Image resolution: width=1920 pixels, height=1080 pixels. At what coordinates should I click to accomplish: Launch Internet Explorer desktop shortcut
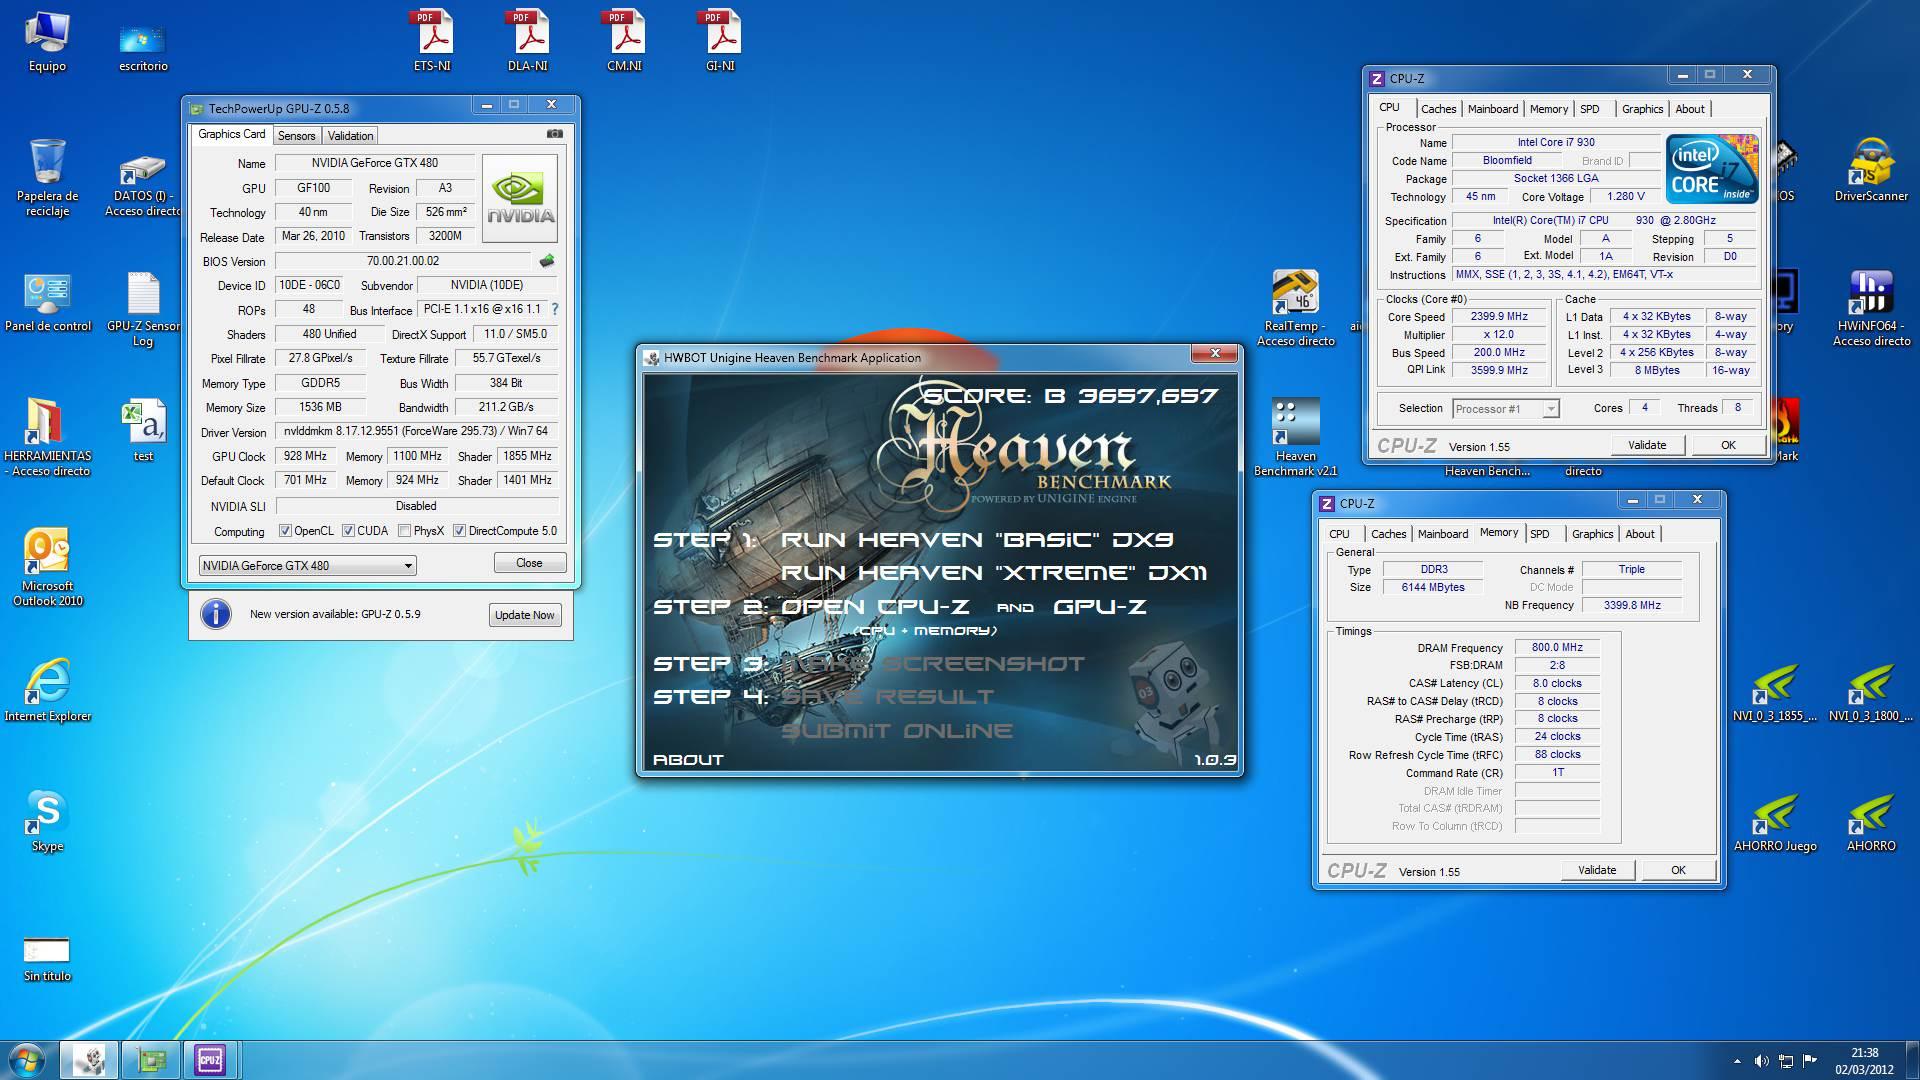coord(47,690)
